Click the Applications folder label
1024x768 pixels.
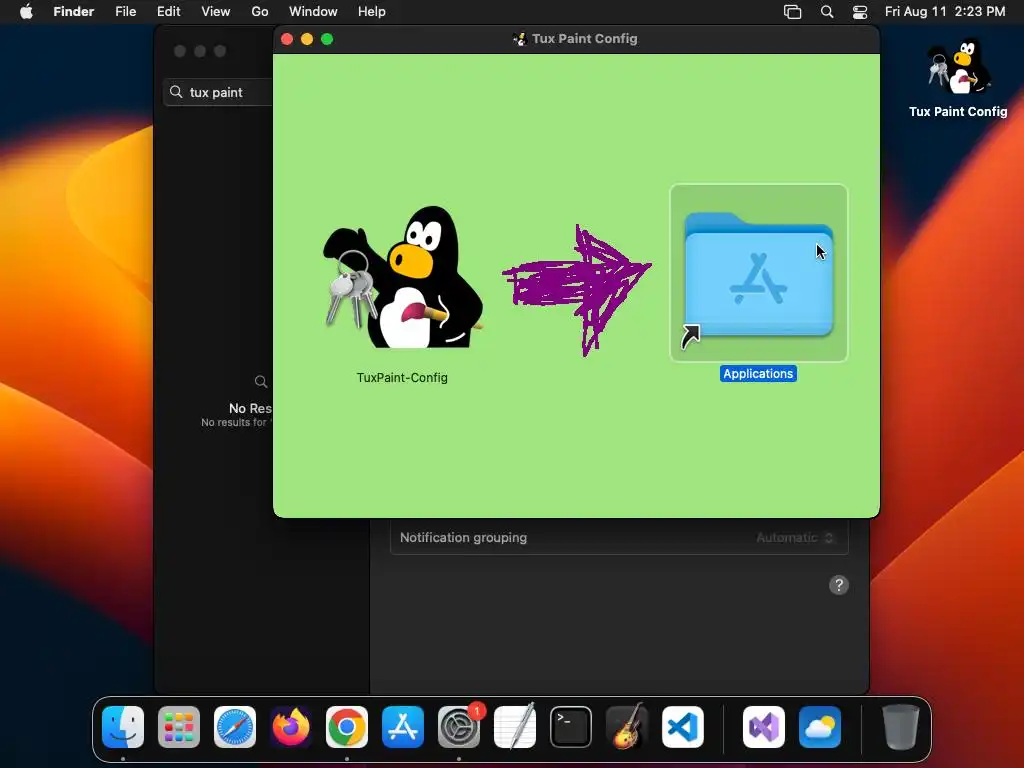click(x=758, y=374)
